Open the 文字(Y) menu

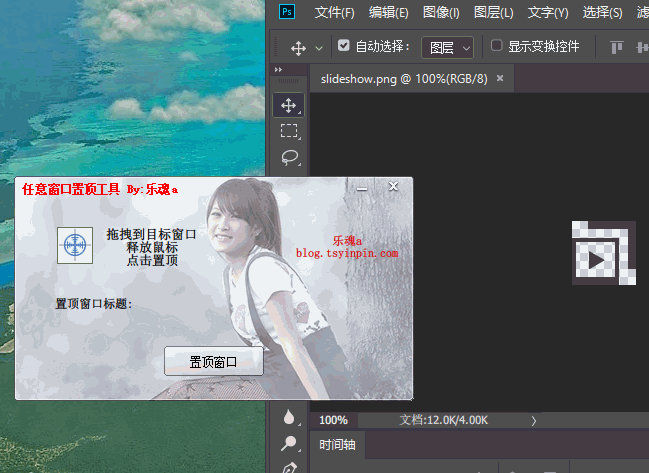(548, 13)
